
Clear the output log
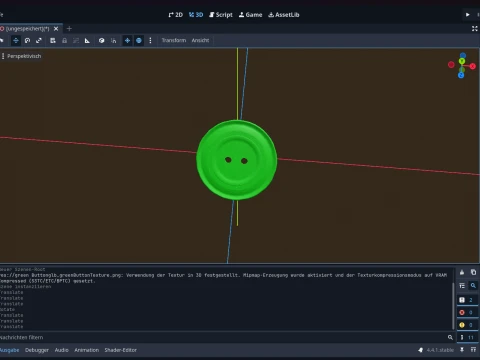click(462, 272)
